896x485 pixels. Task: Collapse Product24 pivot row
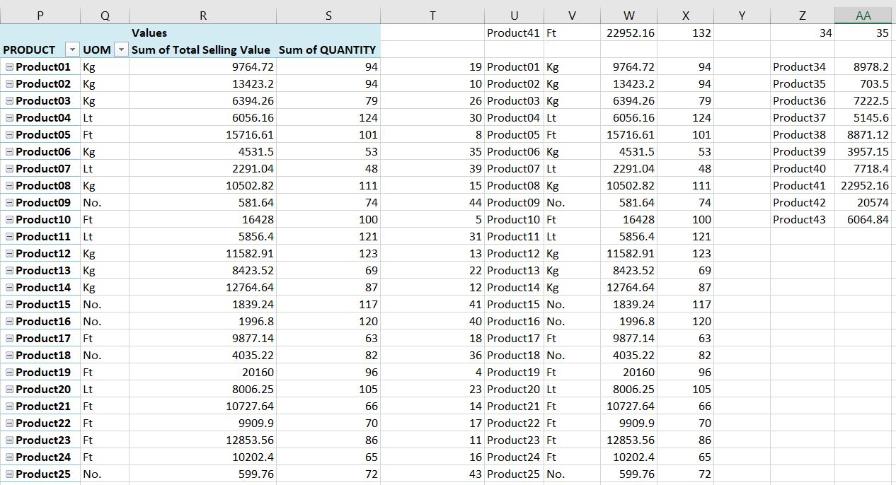[9, 457]
